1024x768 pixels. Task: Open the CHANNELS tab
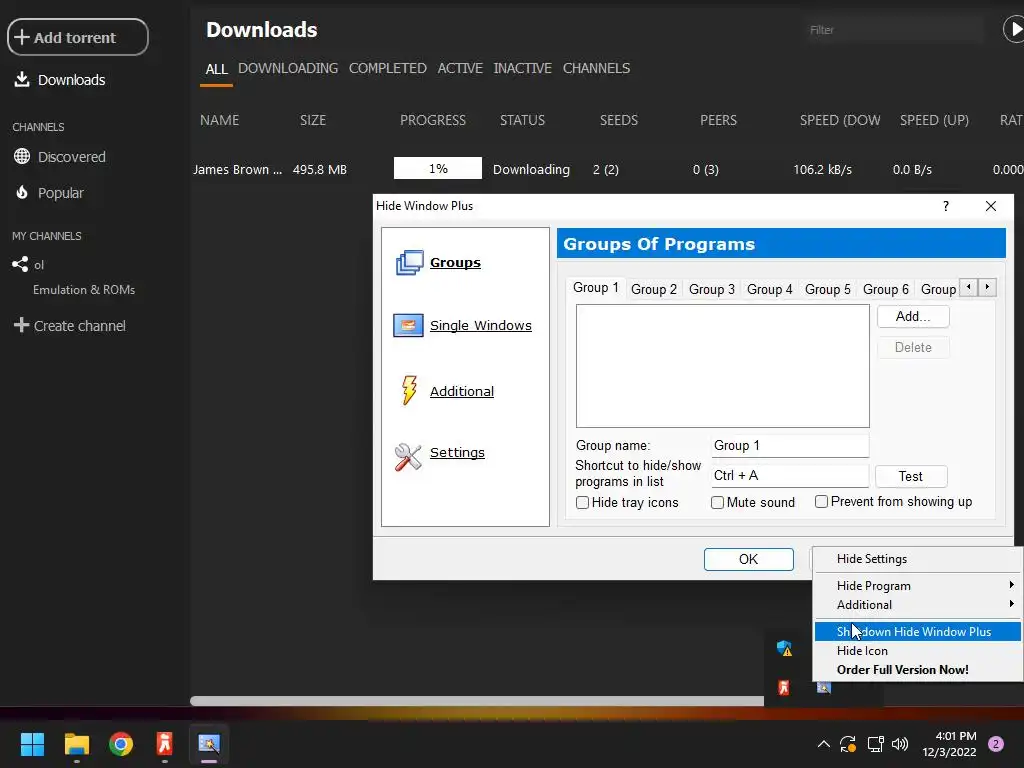(596, 68)
